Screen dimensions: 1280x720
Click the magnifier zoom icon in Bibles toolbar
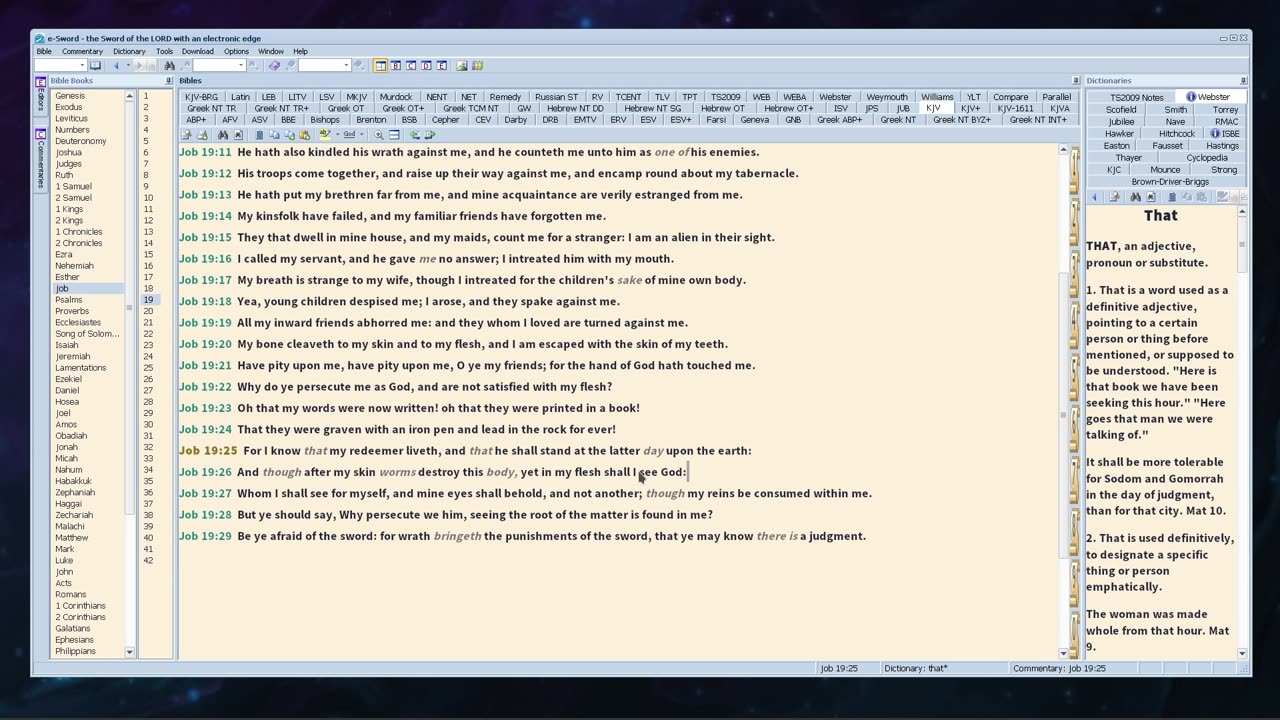tap(378, 135)
